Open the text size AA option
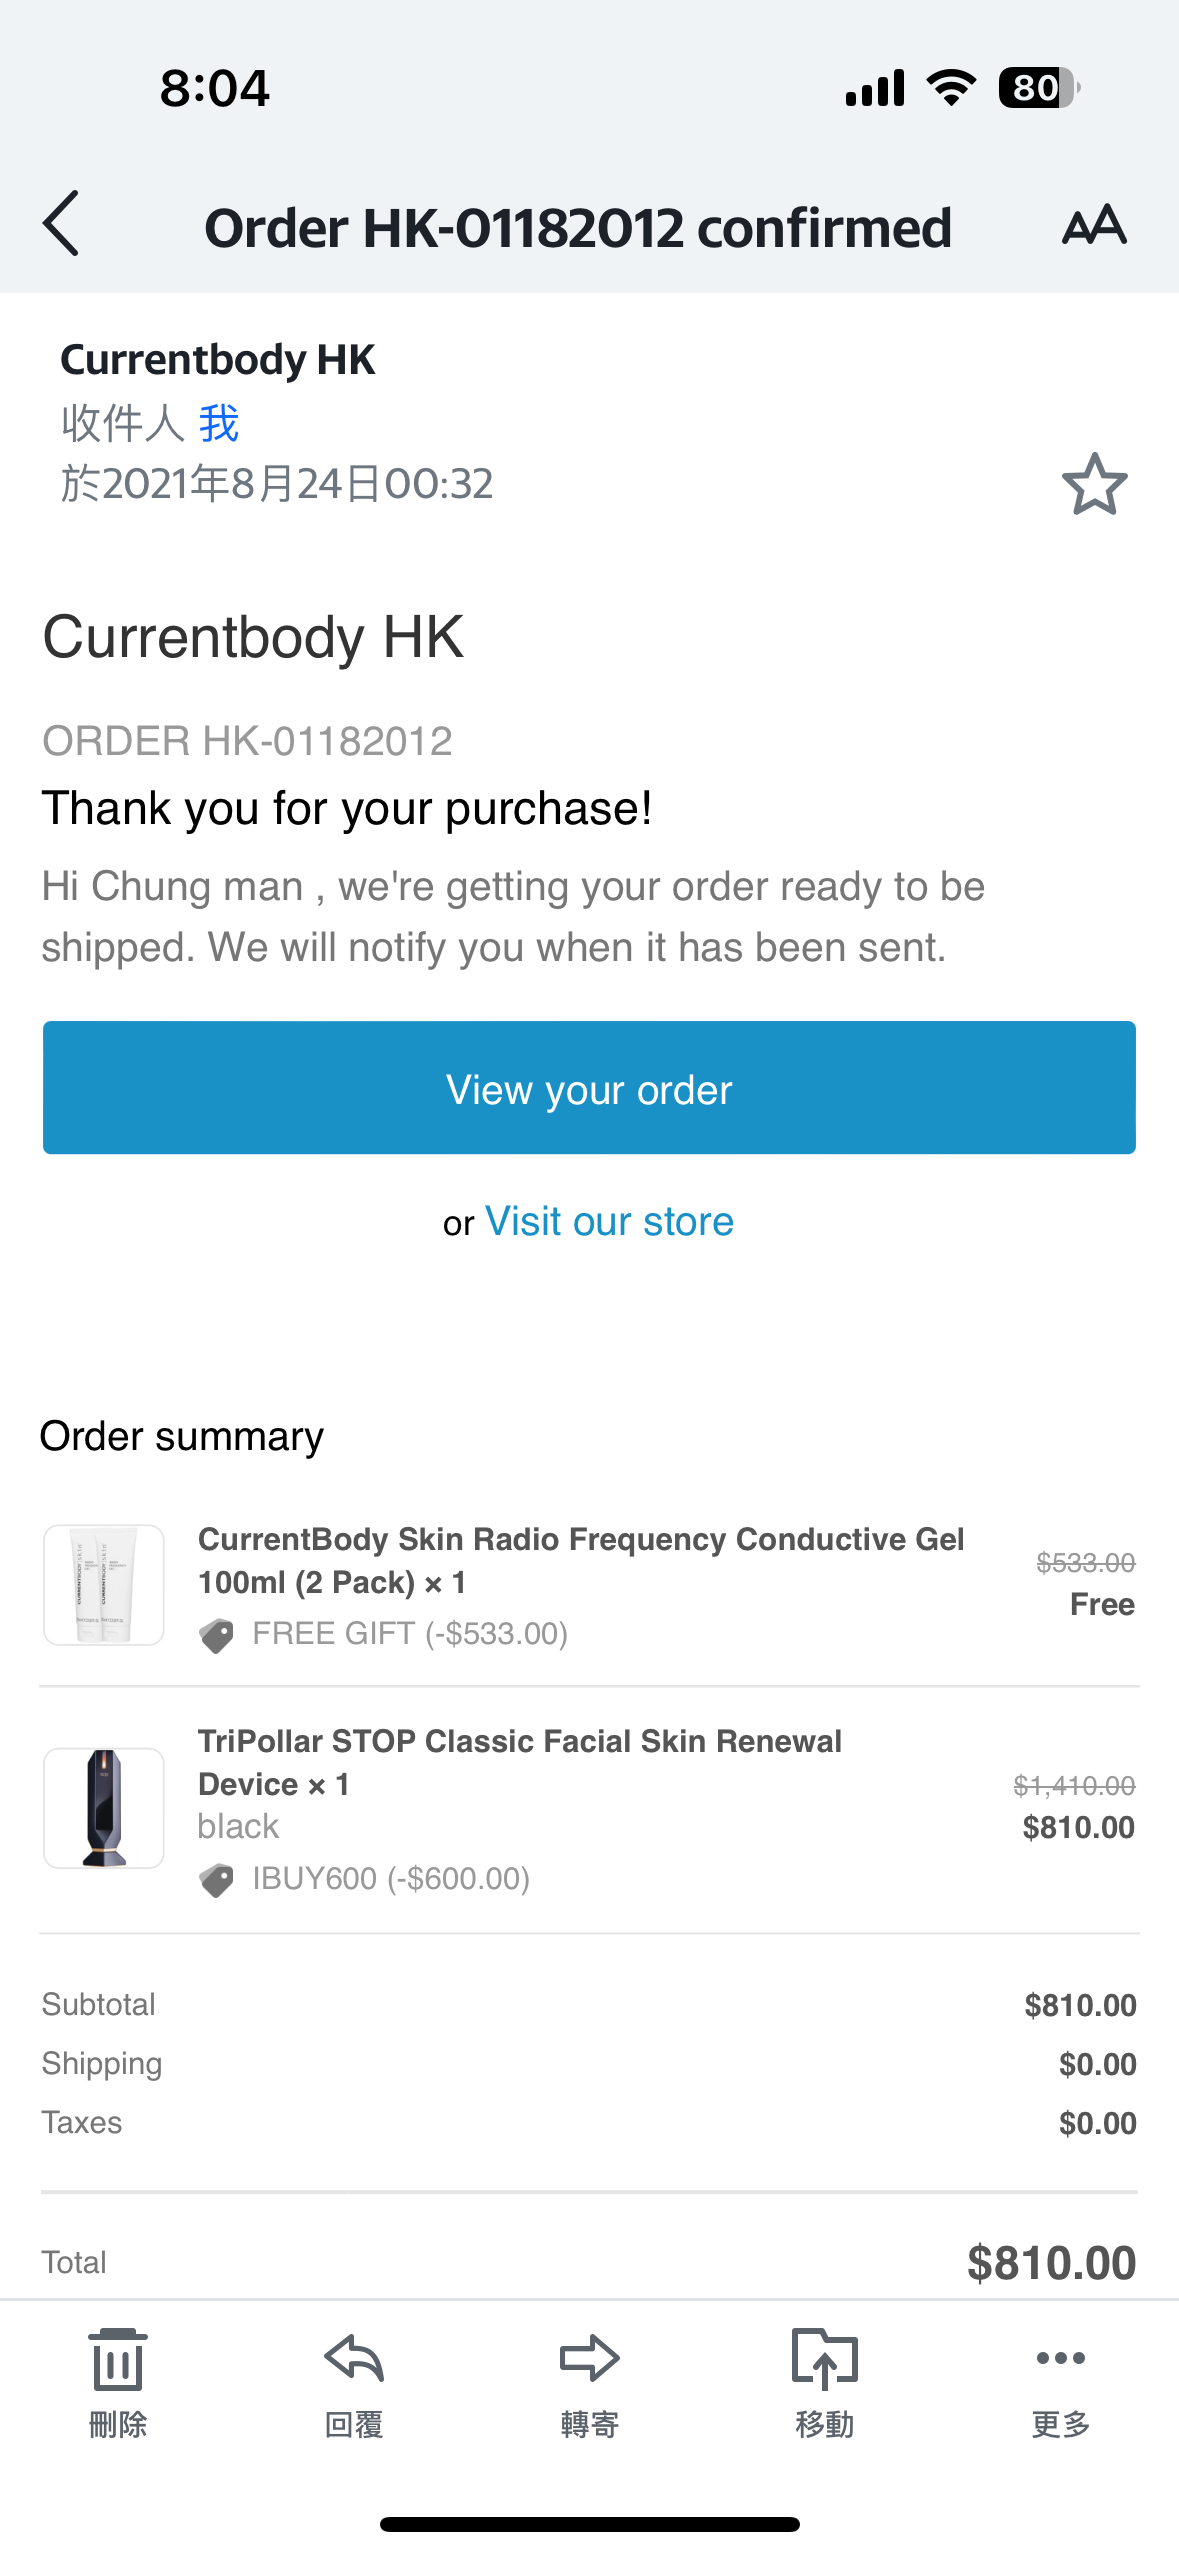This screenshot has width=1179, height=2556. pos(1094,225)
